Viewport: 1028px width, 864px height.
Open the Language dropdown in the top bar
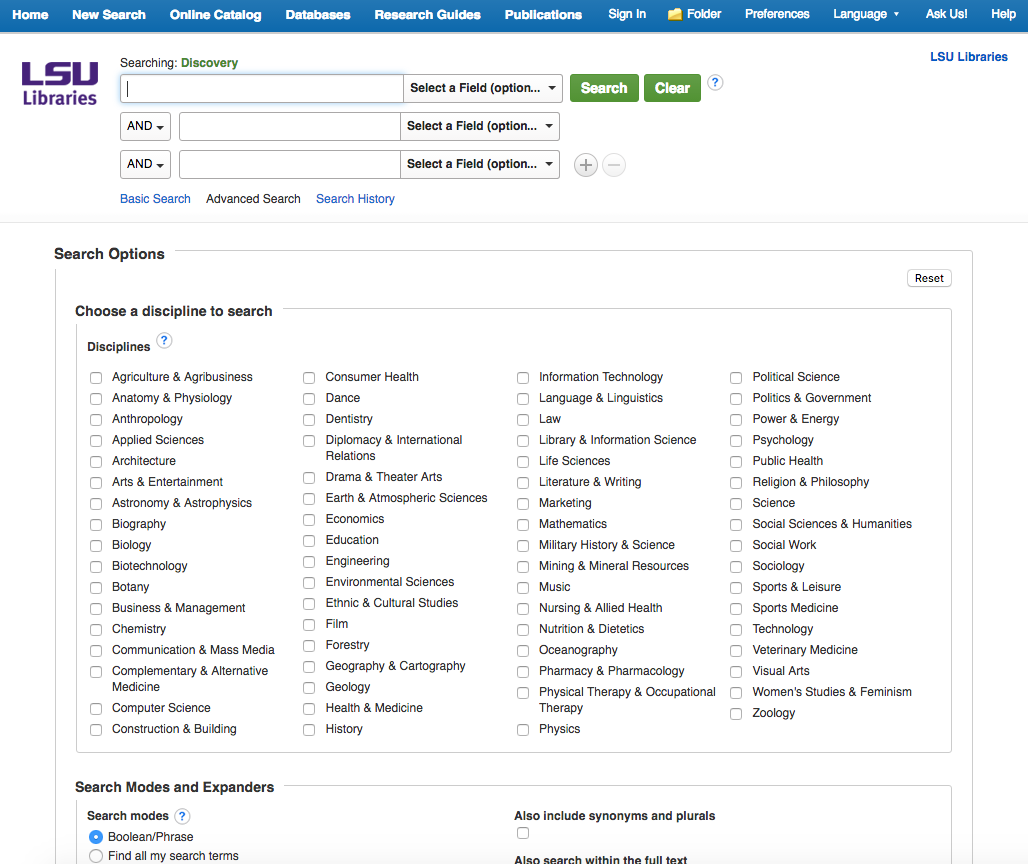point(867,14)
